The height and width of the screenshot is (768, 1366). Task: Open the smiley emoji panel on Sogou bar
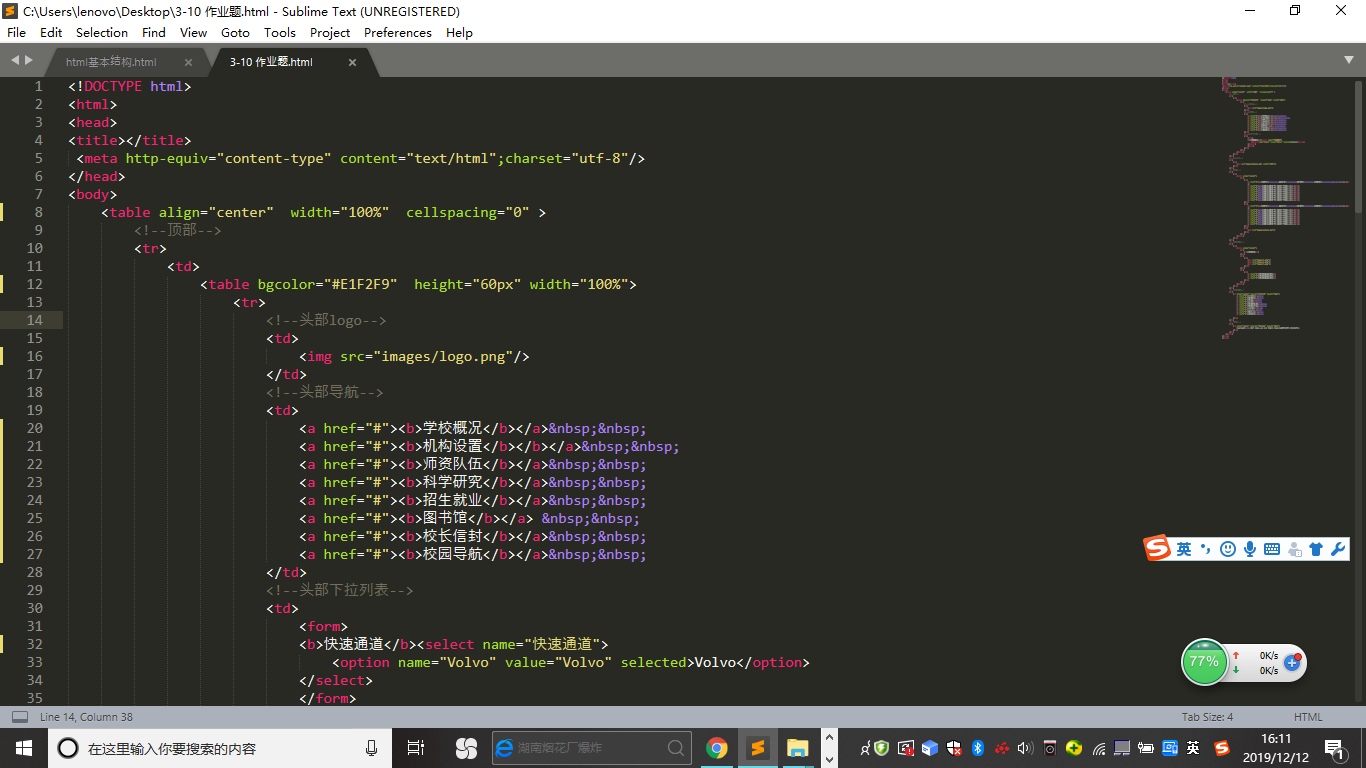point(1228,549)
